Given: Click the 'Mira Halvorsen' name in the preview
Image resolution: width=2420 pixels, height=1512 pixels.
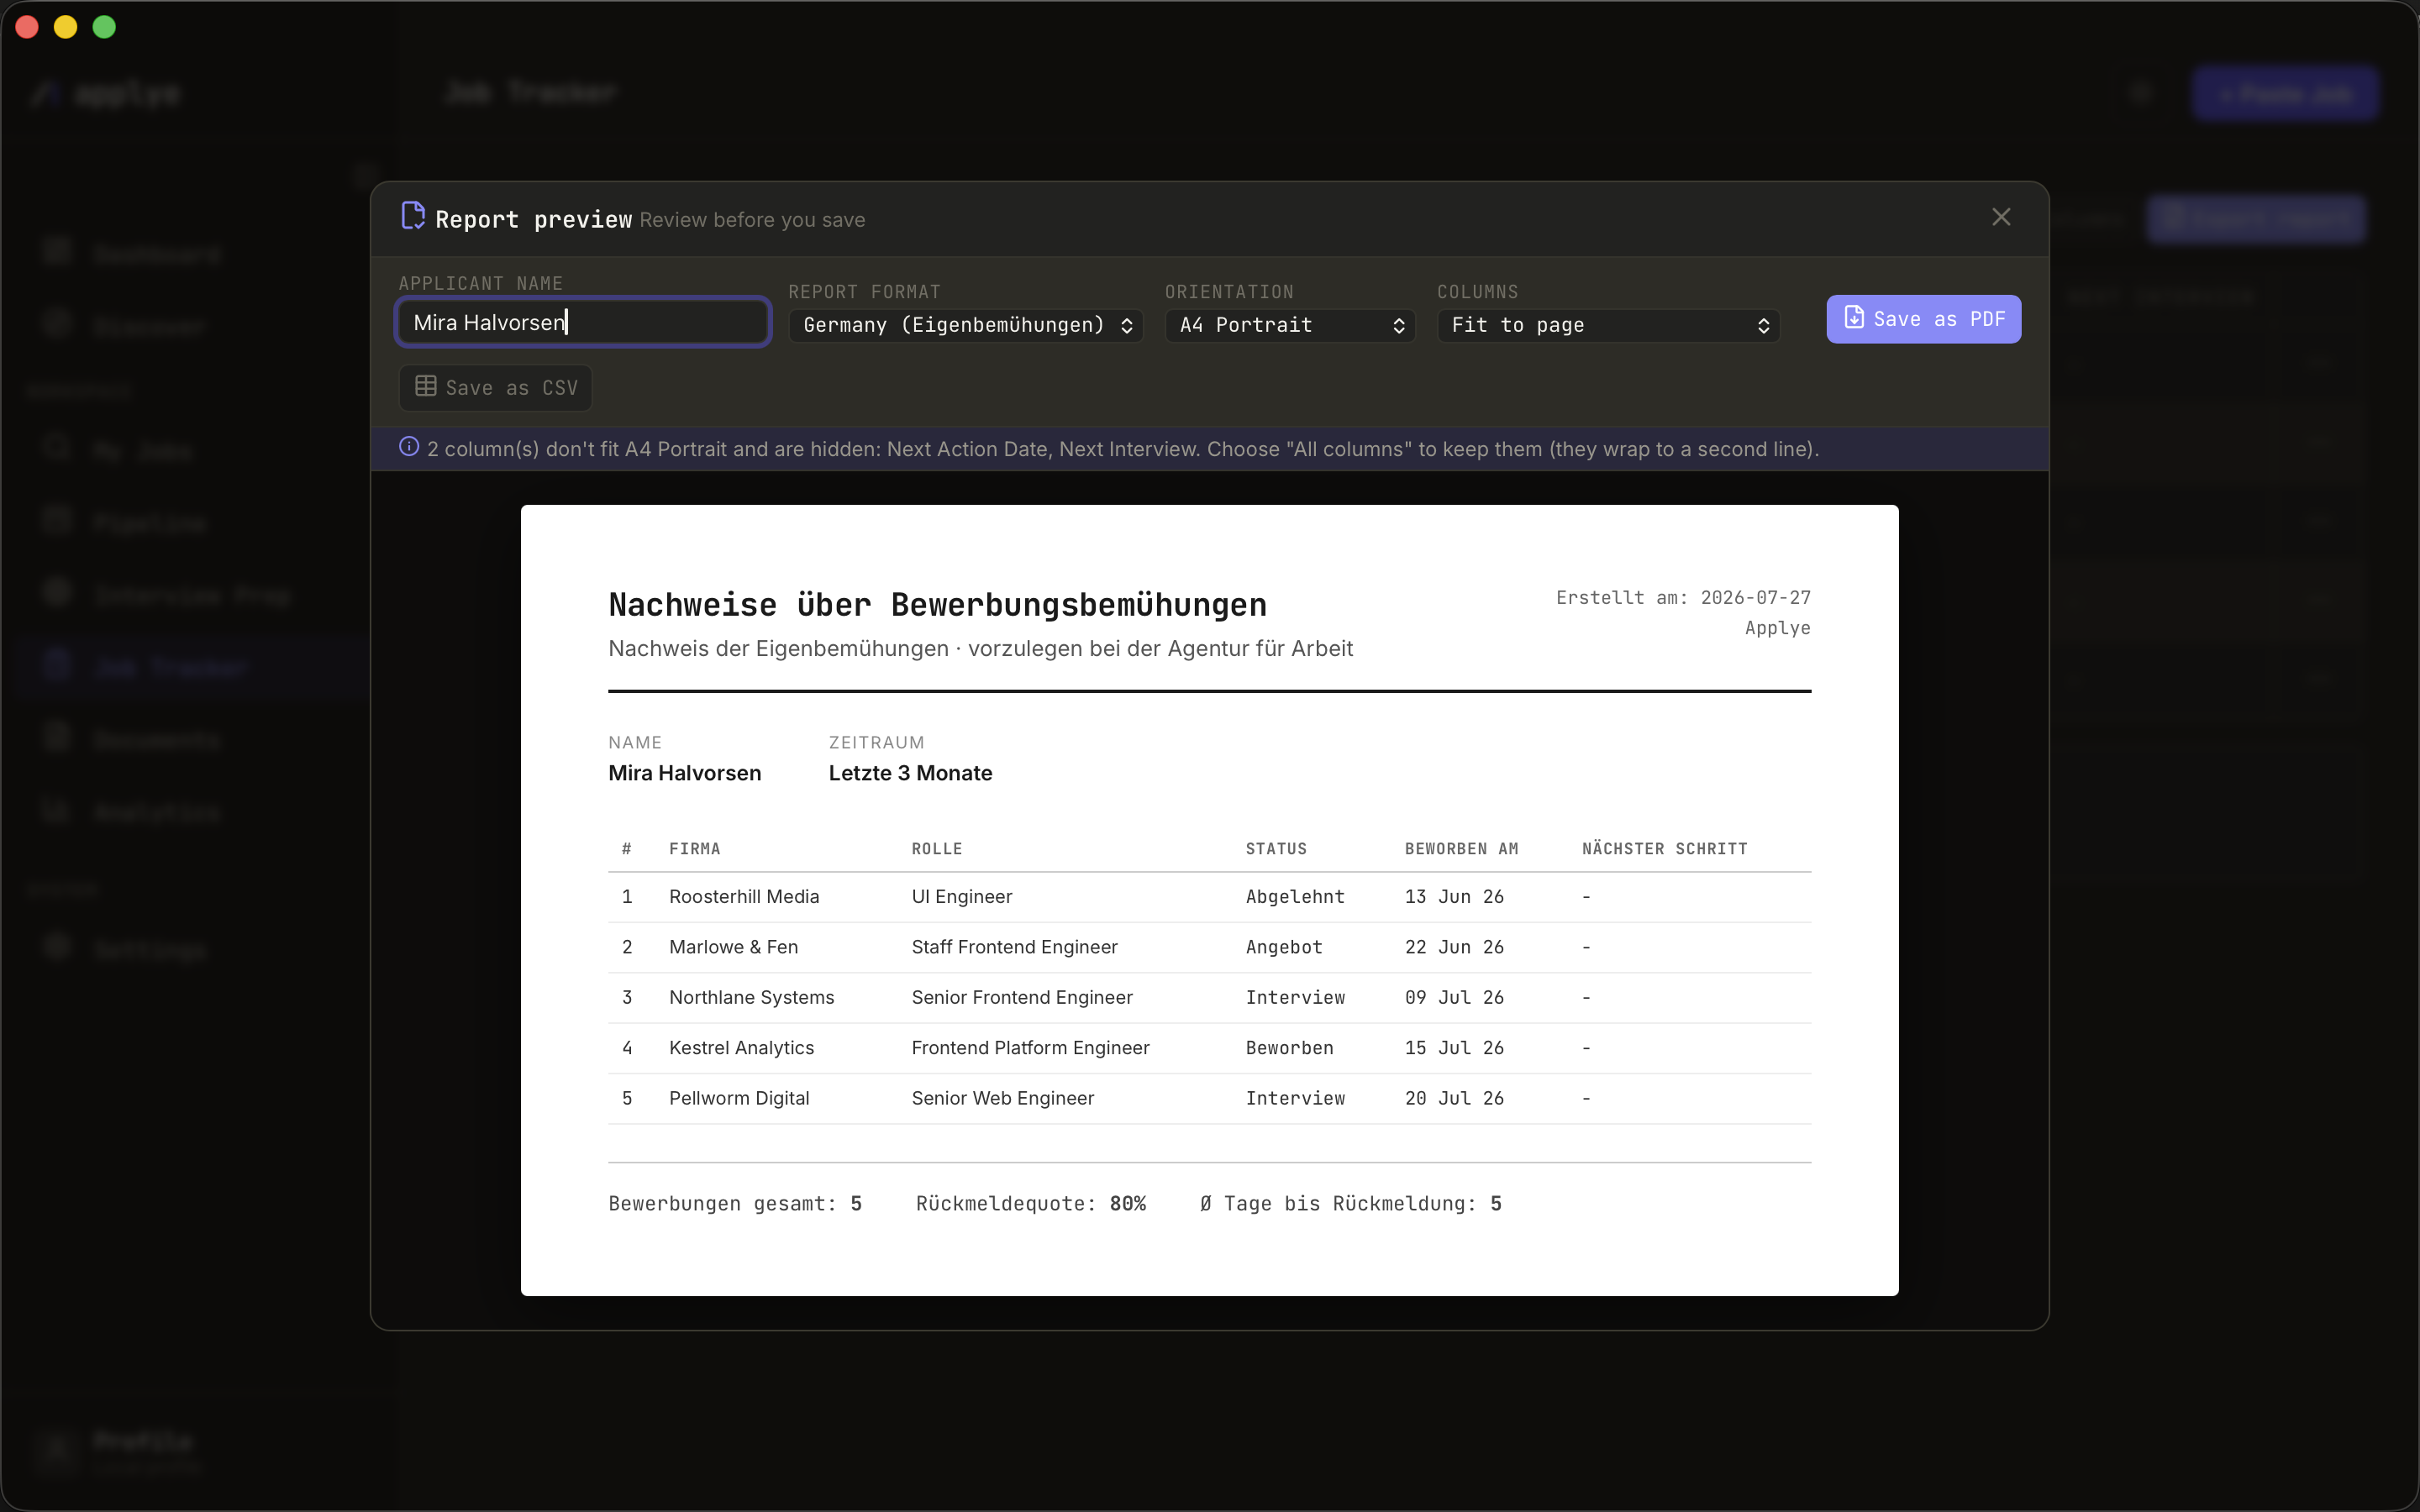Looking at the screenshot, I should (685, 773).
